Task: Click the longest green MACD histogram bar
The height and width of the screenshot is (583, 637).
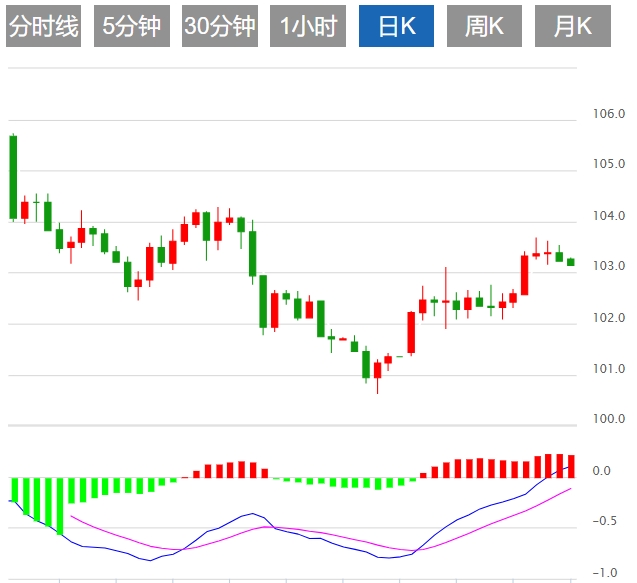Action: (x=59, y=506)
